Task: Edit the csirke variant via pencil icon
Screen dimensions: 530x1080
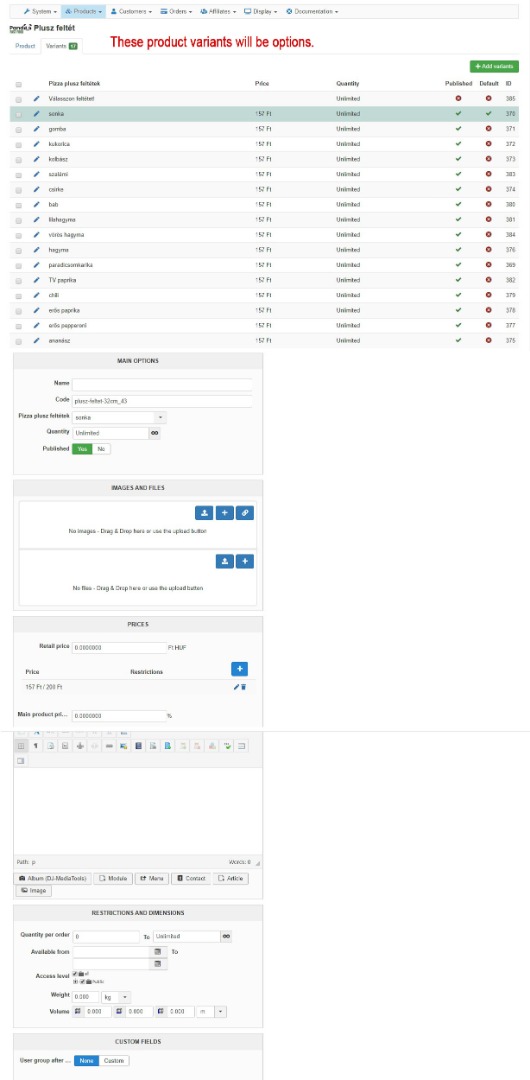Action: click(37, 189)
